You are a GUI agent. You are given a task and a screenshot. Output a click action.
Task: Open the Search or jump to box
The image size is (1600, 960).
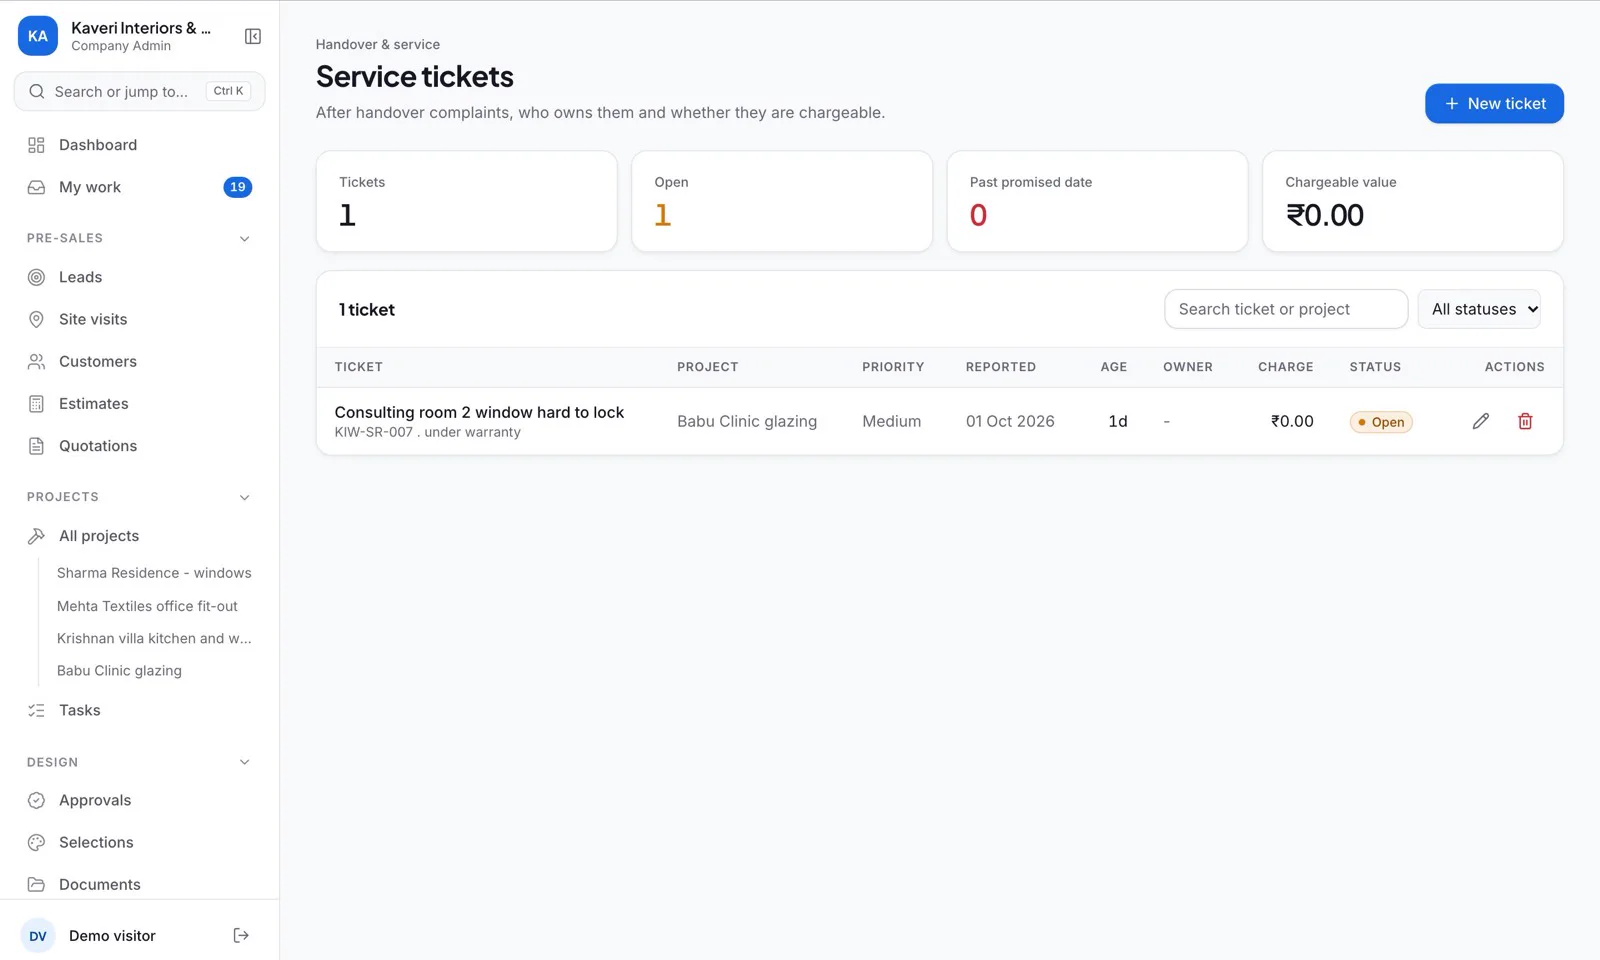click(139, 91)
